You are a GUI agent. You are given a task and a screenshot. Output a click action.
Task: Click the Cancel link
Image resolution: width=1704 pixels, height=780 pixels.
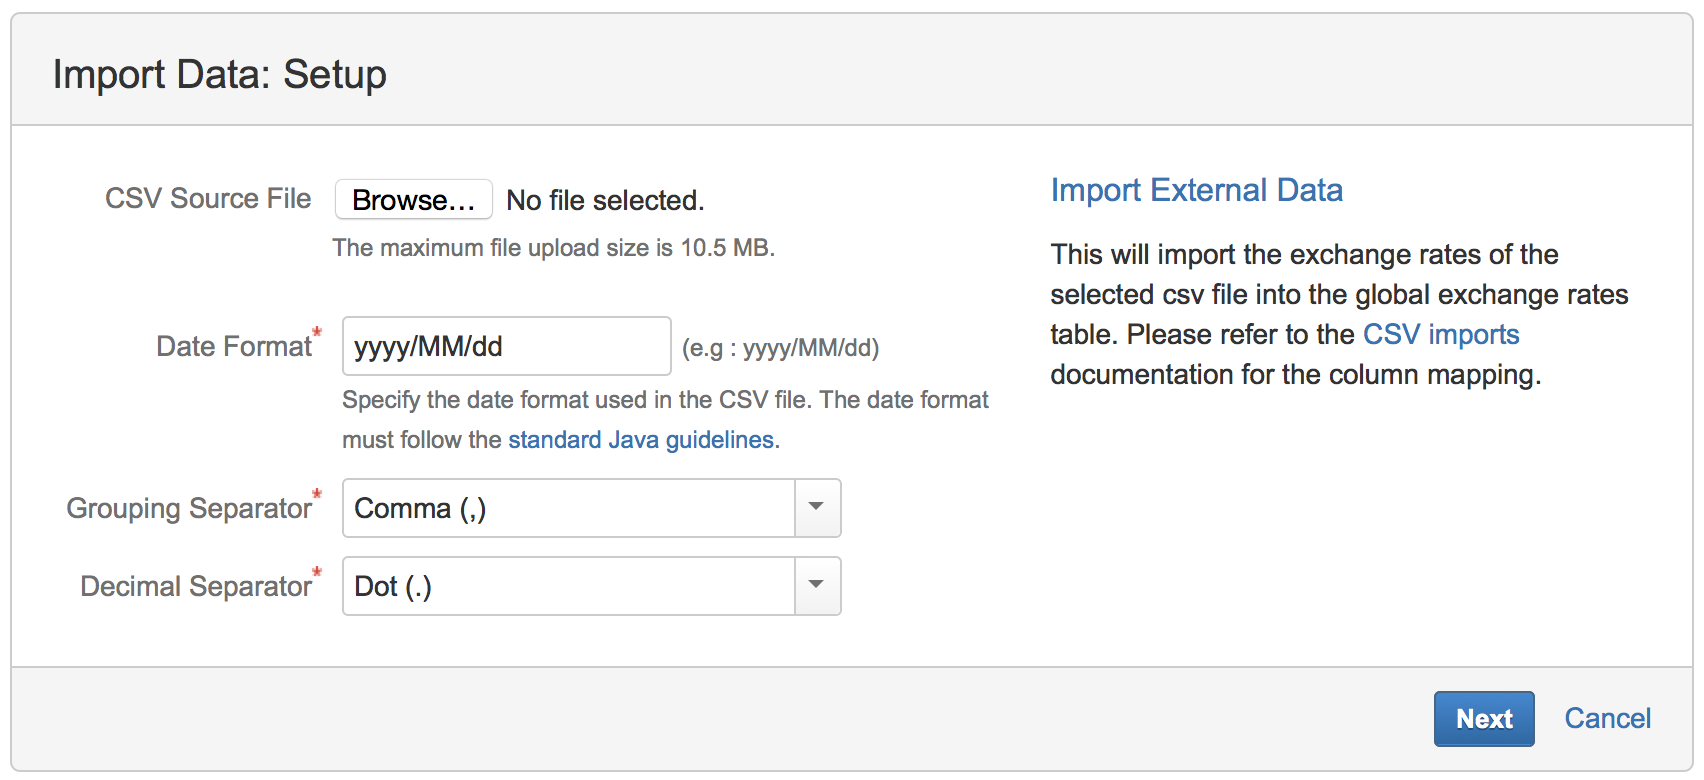coord(1606,718)
